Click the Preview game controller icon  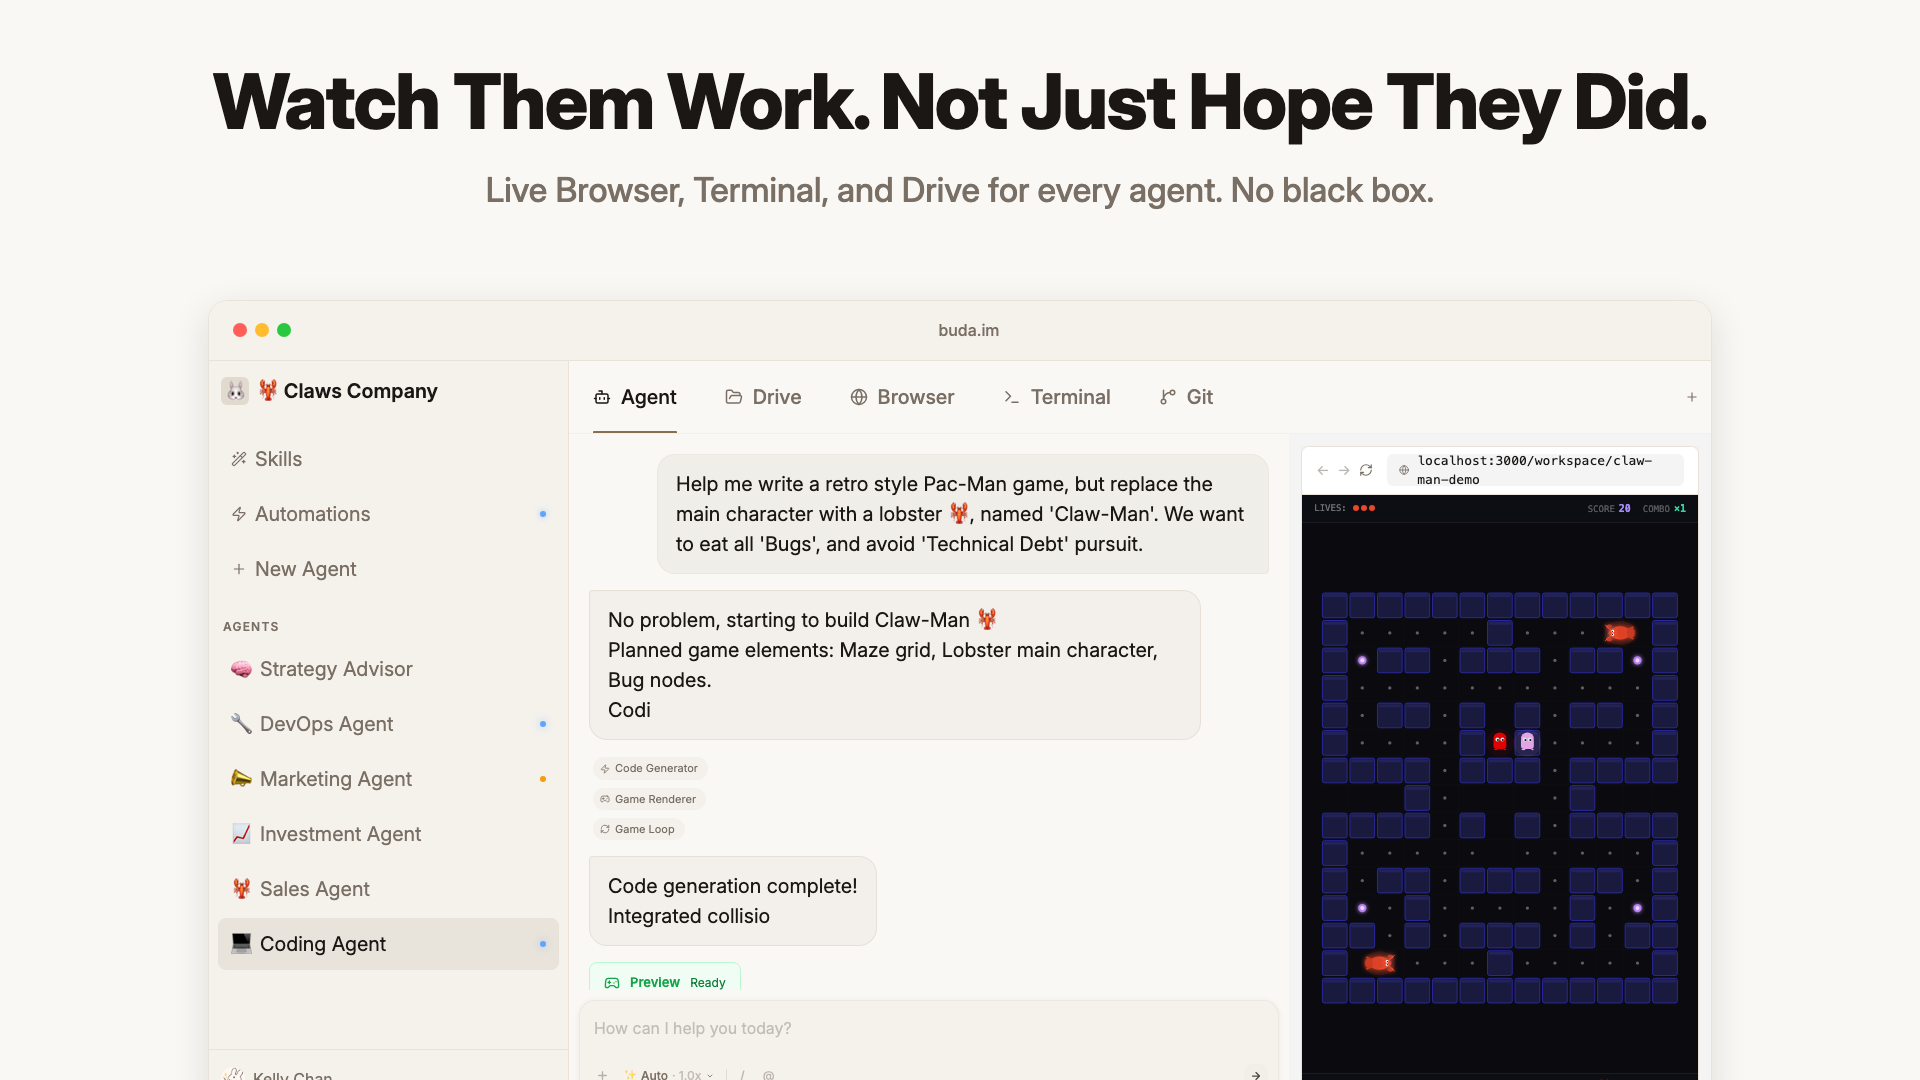pyautogui.click(x=612, y=983)
